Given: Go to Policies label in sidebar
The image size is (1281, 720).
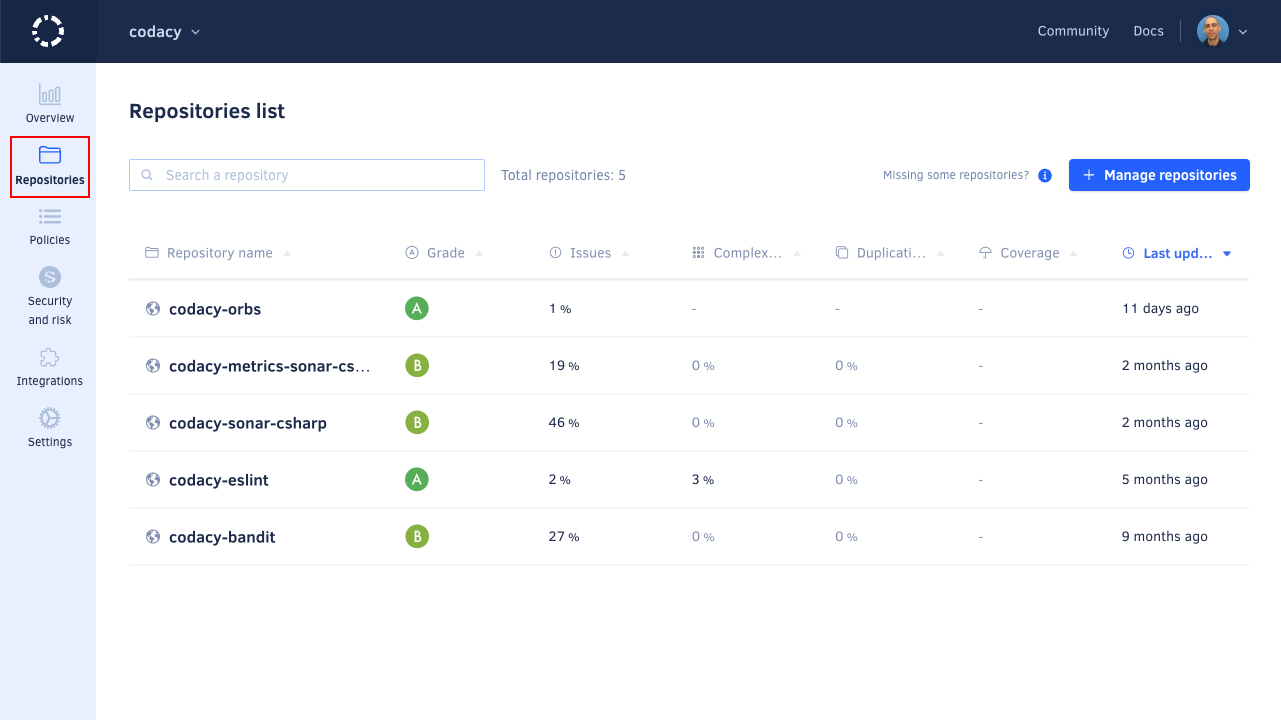Looking at the screenshot, I should [50, 240].
